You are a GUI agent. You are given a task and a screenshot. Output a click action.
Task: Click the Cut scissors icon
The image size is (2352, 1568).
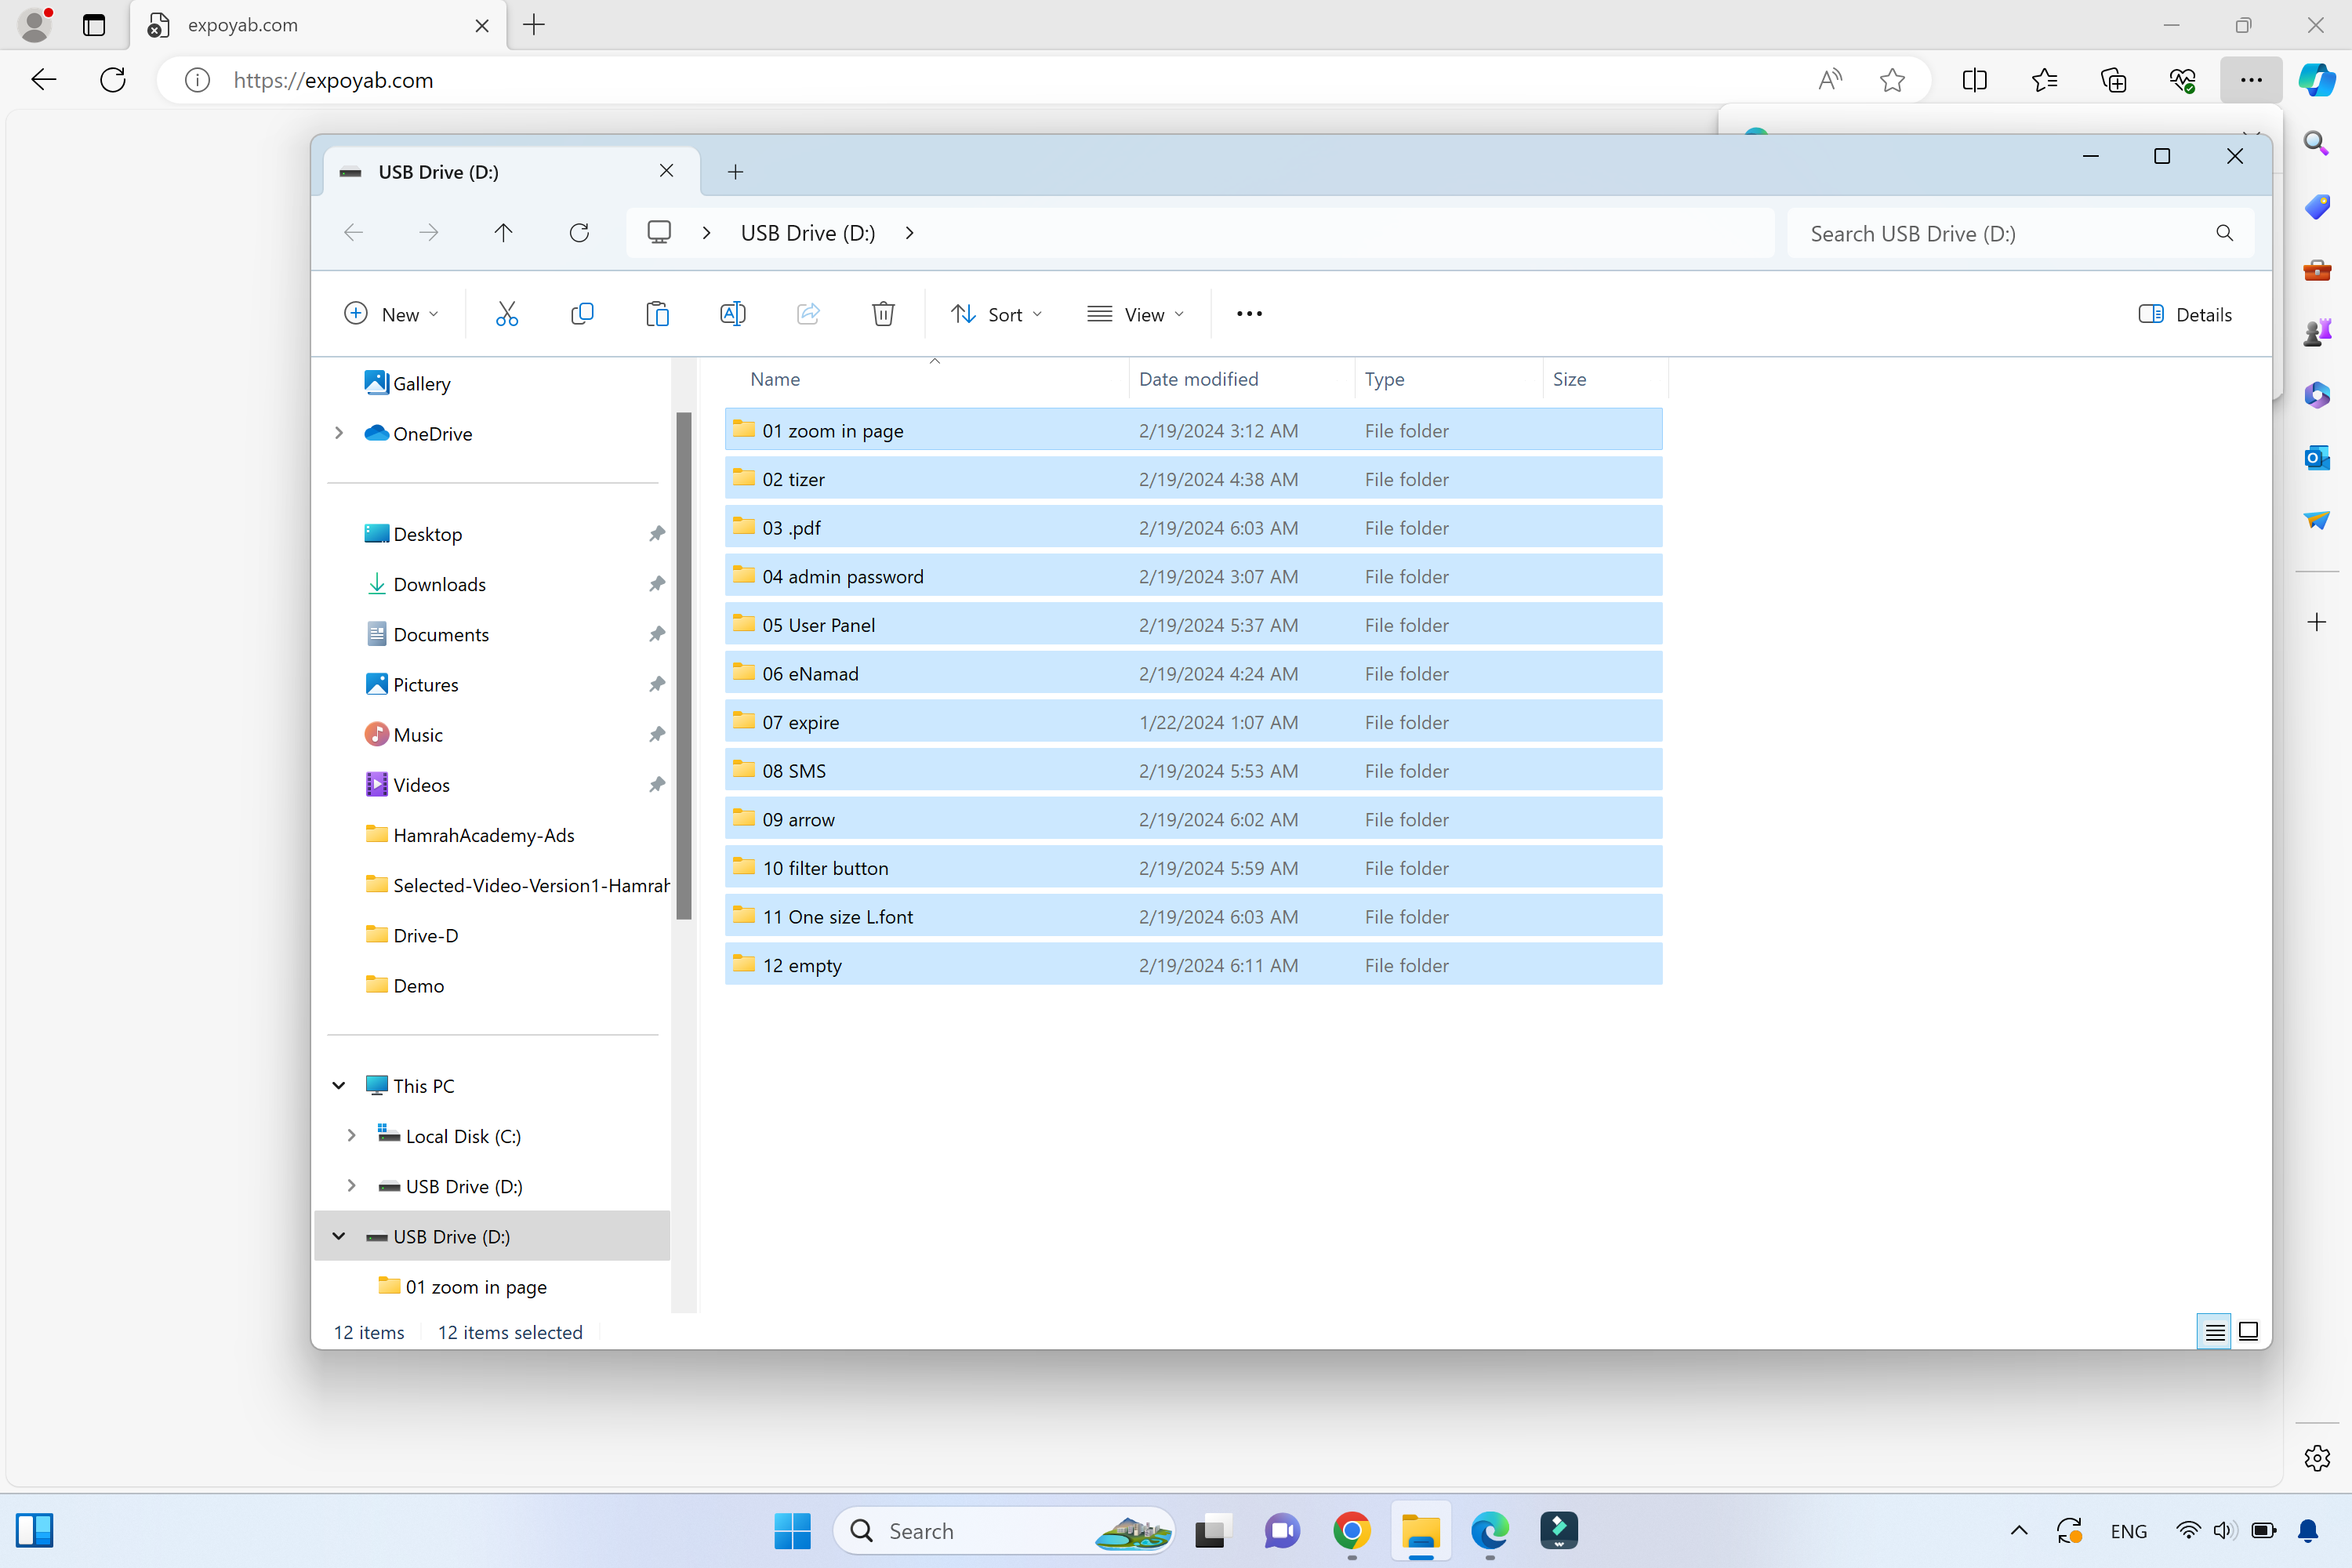(x=507, y=314)
